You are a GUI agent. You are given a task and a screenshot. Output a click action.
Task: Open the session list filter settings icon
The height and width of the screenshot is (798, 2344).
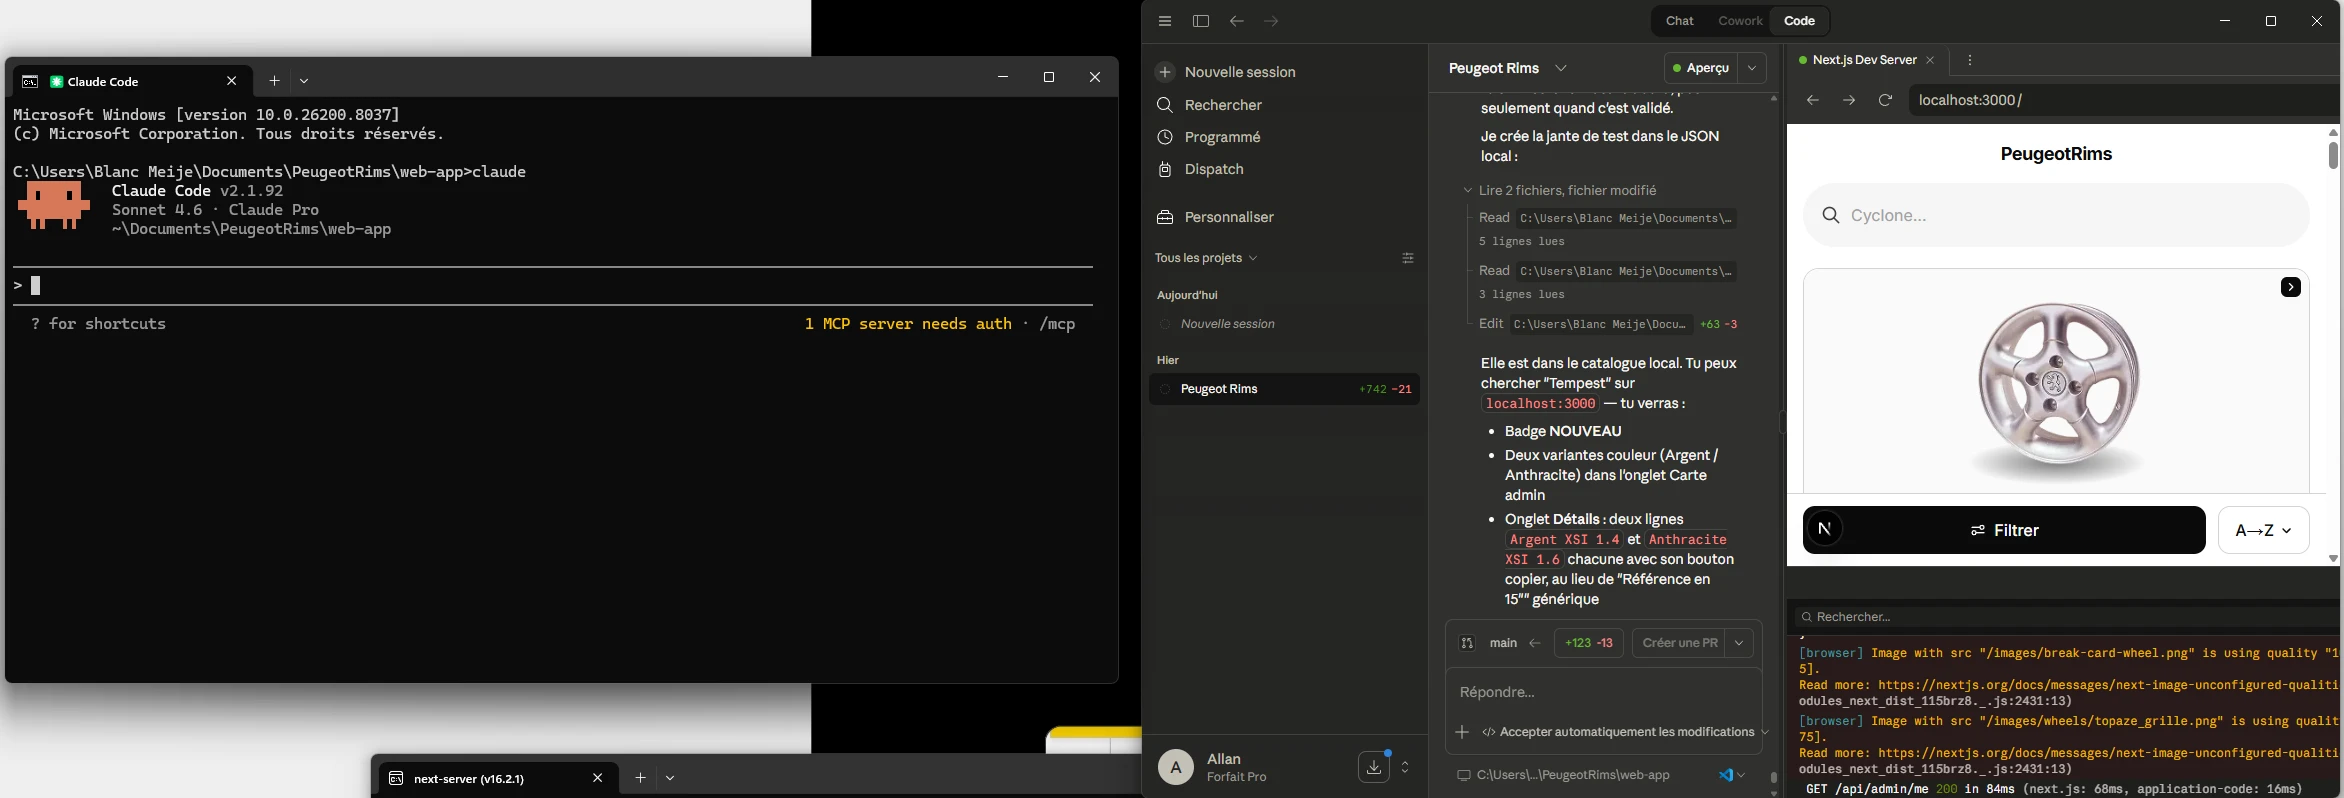[x=1408, y=258]
